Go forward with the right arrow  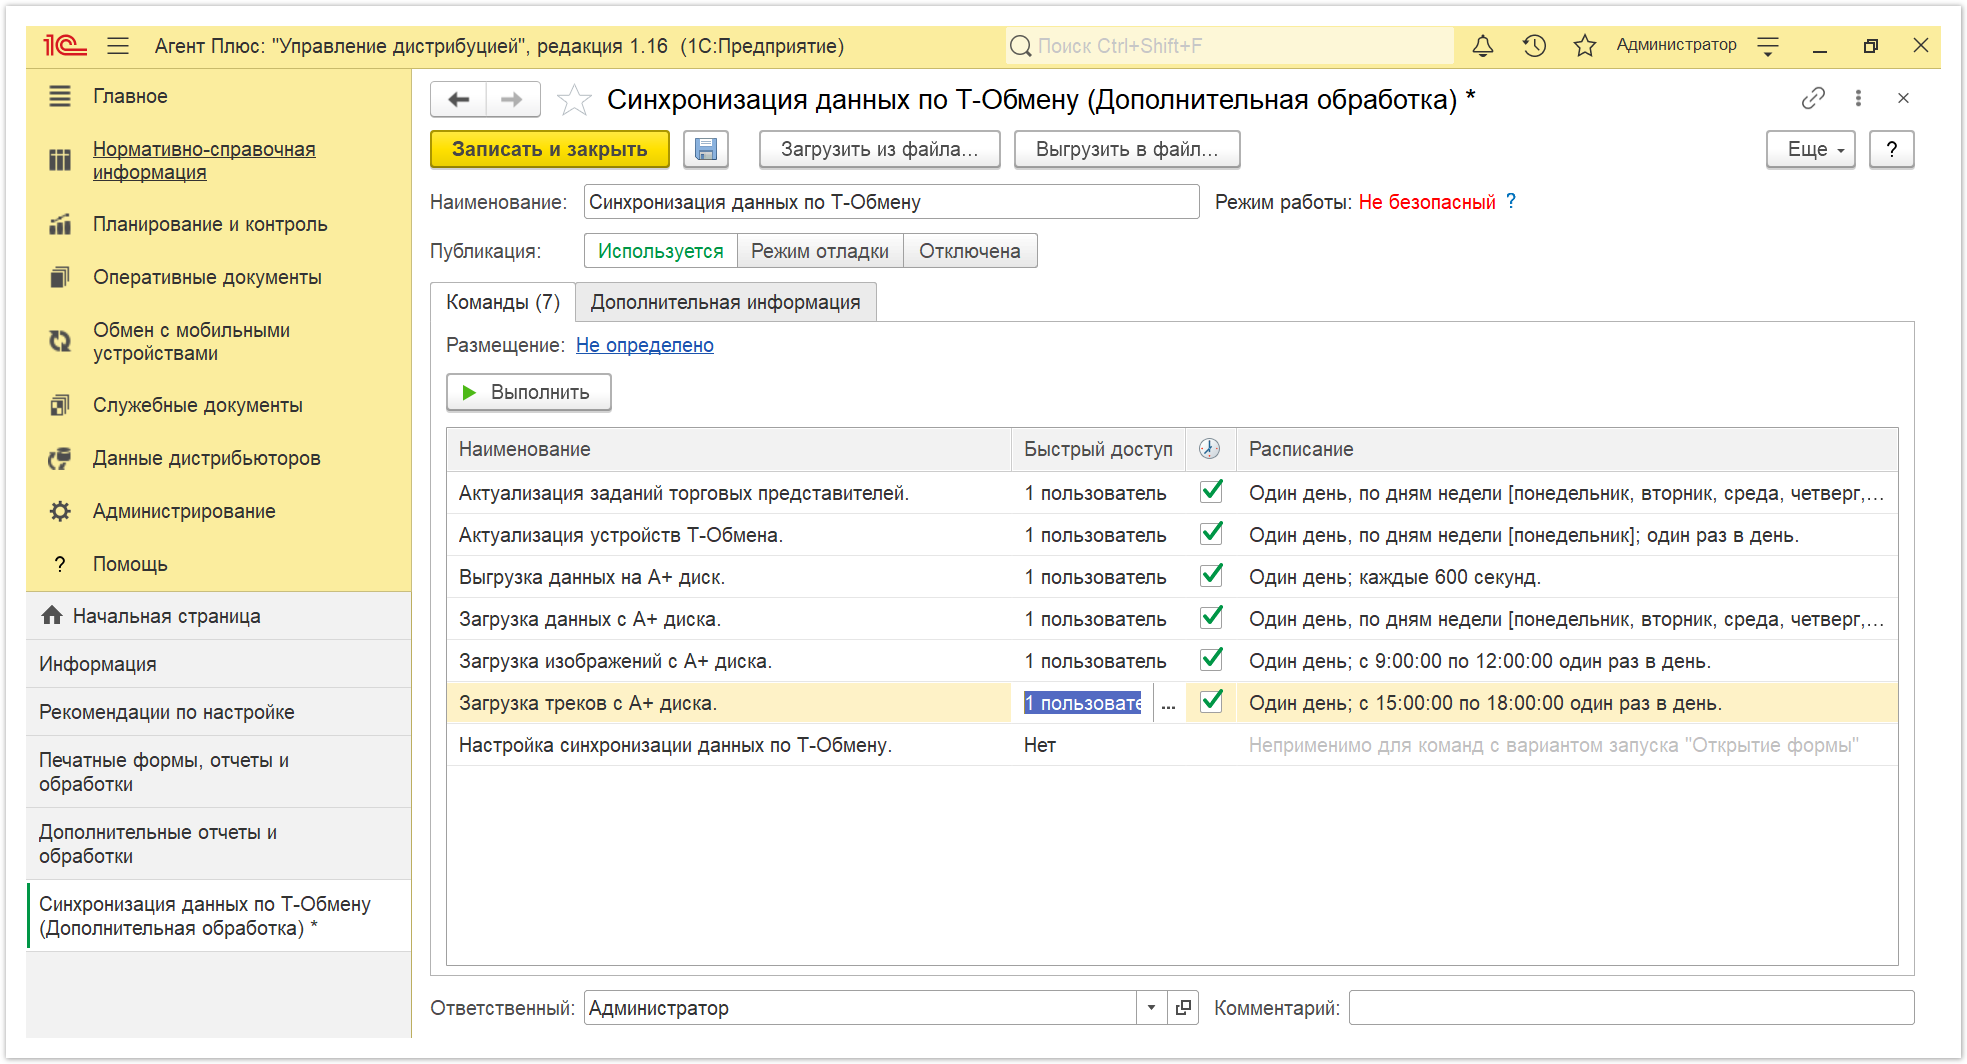tap(512, 99)
